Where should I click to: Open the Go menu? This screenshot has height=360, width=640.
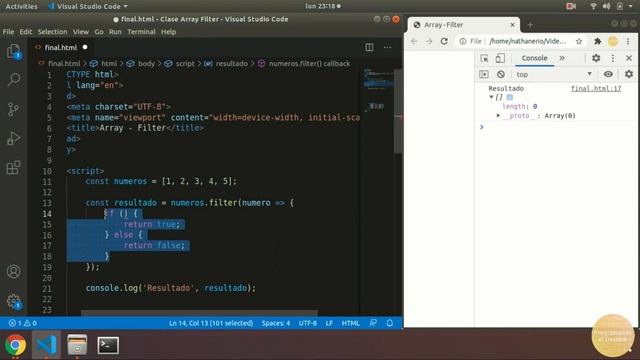(99, 32)
